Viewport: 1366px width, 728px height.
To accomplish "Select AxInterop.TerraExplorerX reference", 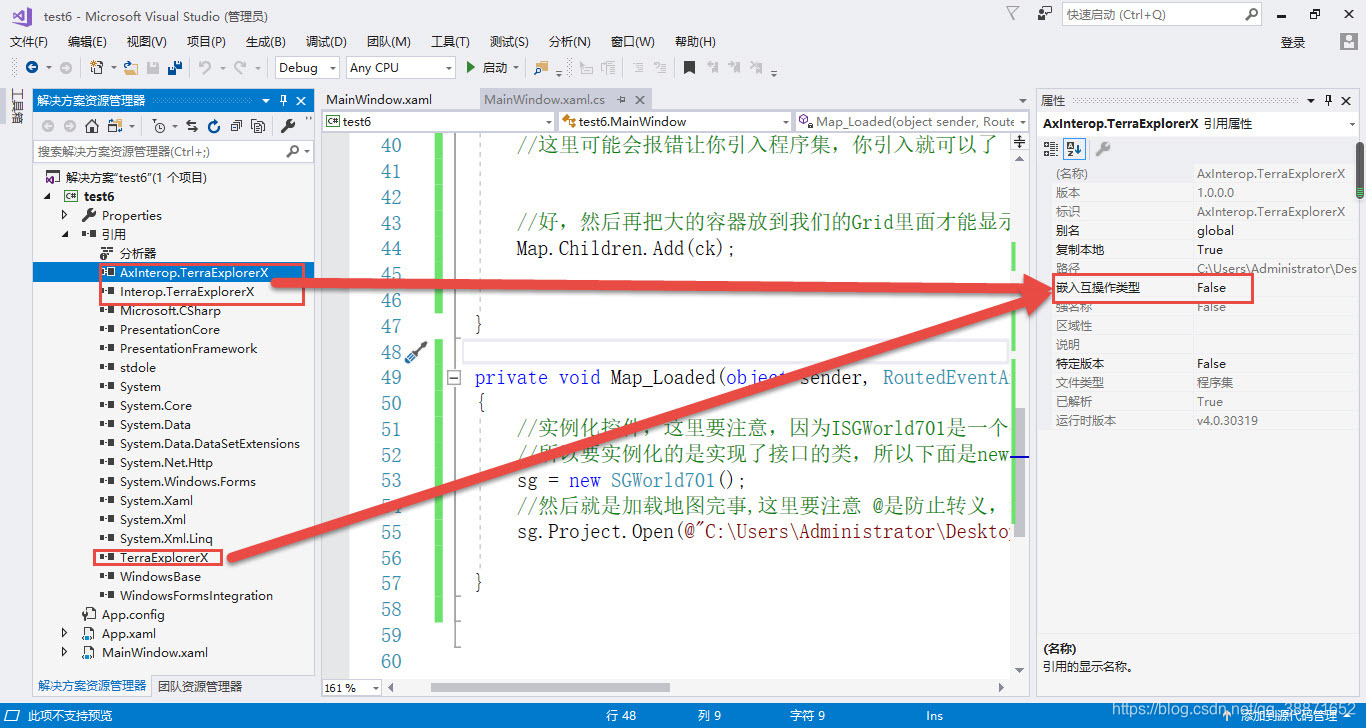I will 194,272.
